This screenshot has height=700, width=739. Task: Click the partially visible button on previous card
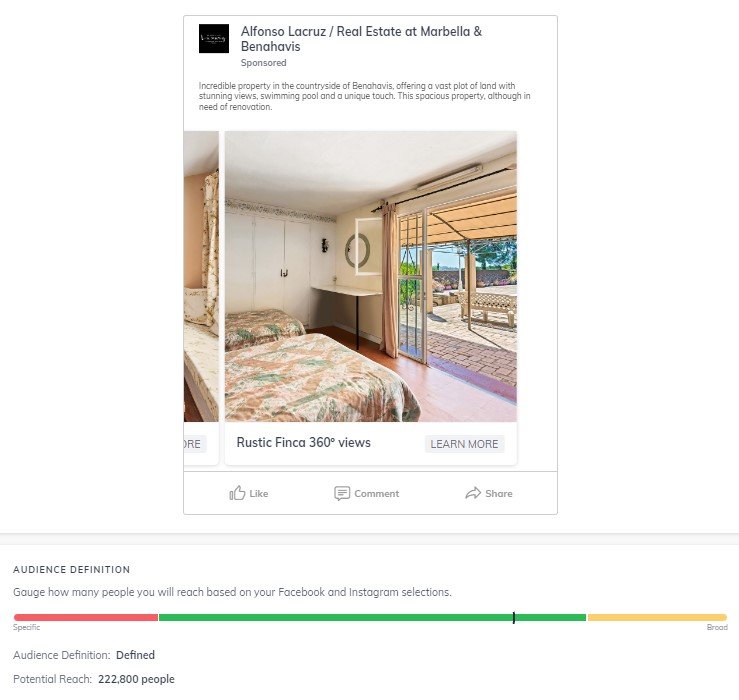tap(195, 444)
